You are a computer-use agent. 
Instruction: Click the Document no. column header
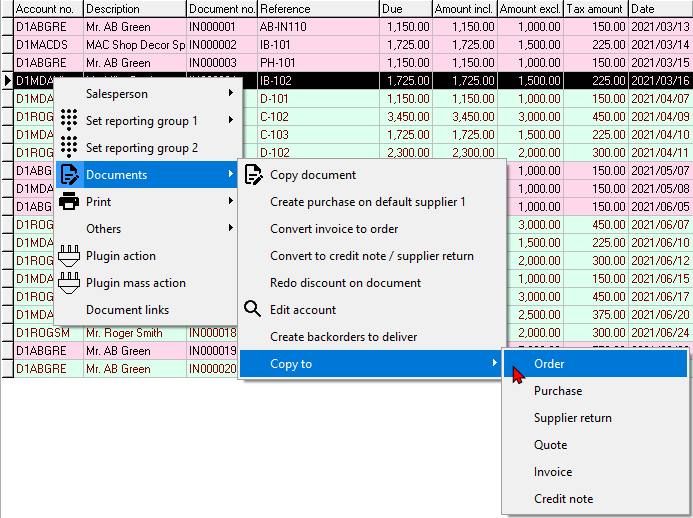click(222, 9)
